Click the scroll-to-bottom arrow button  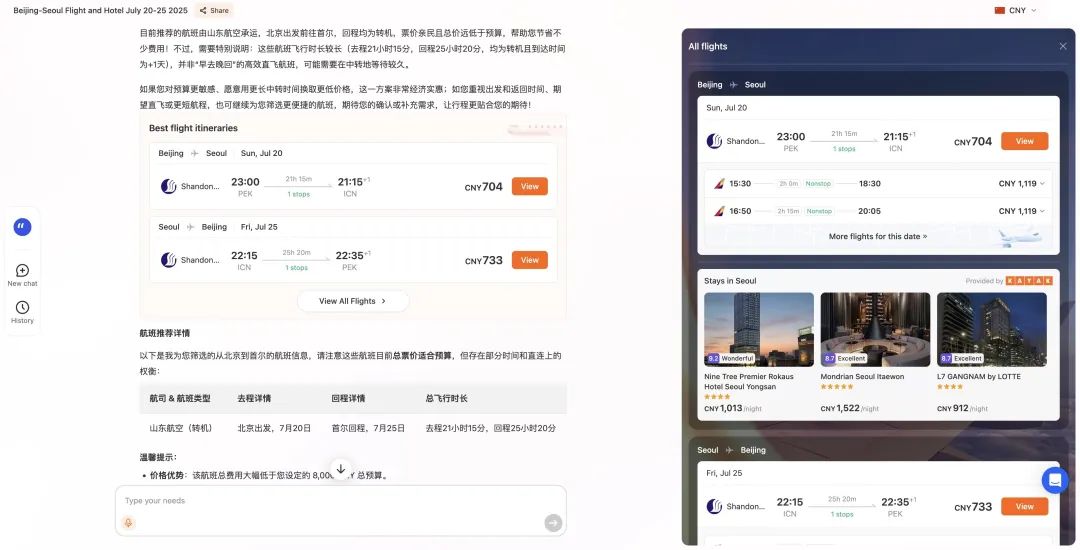340,469
